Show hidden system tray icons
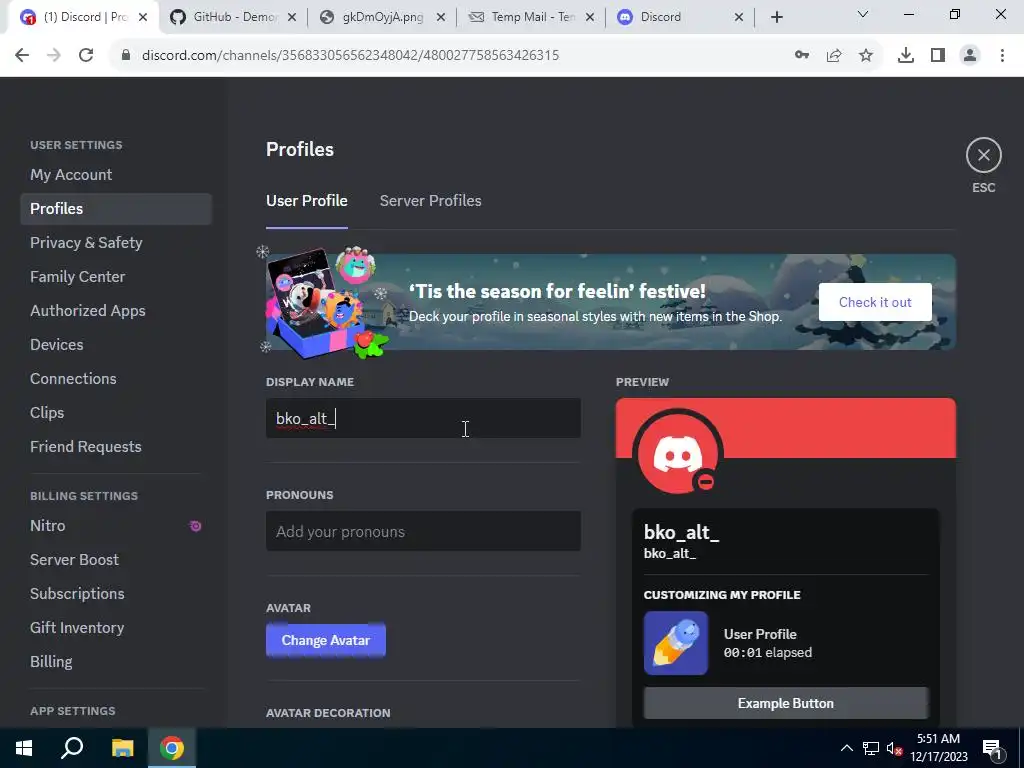 846,748
